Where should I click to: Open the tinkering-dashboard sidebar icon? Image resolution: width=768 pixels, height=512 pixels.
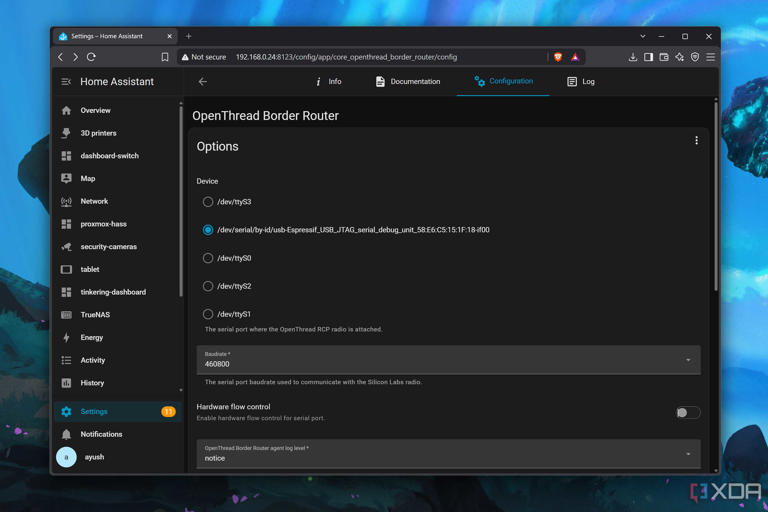67,292
